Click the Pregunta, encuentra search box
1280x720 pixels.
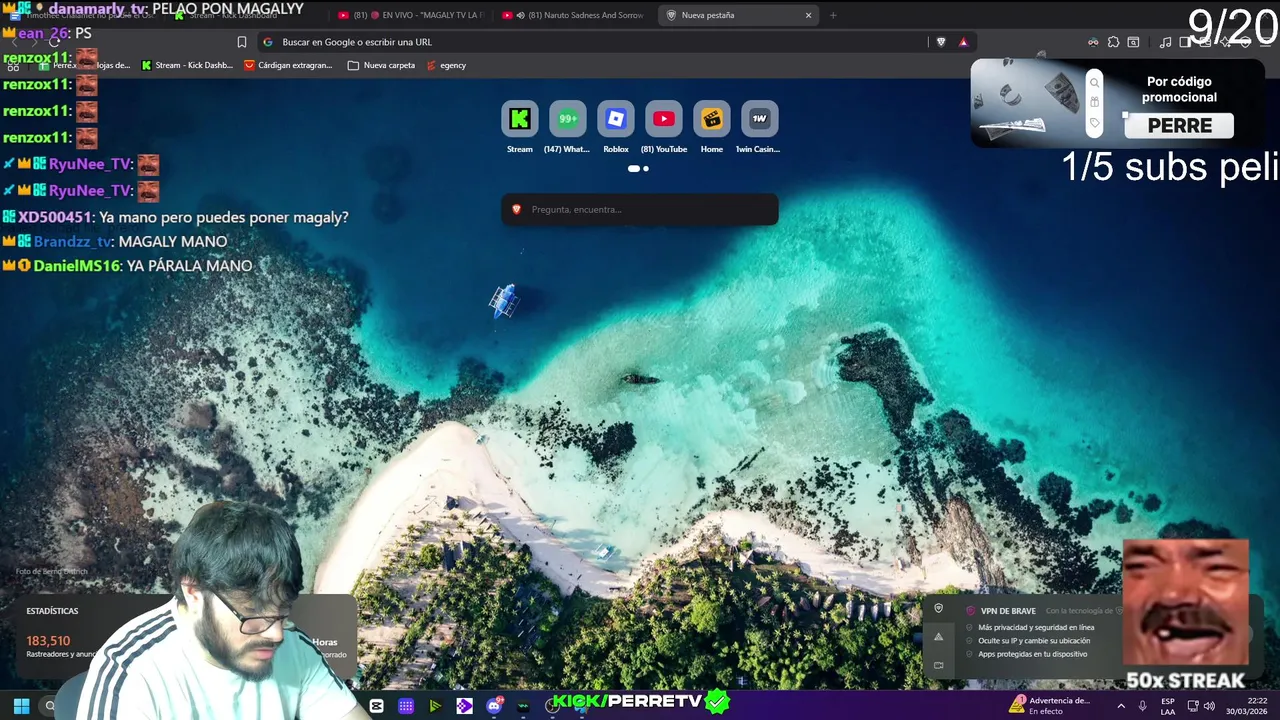coord(640,209)
